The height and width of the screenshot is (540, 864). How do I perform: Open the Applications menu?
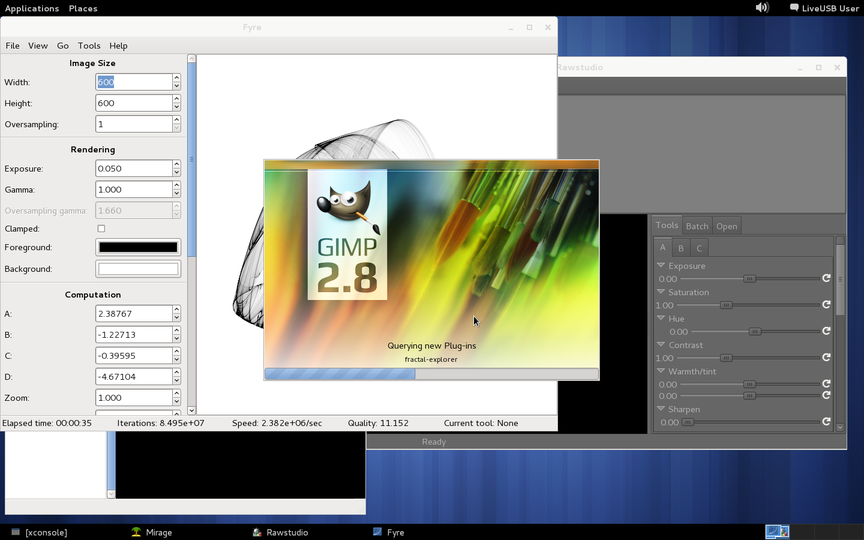pos(32,8)
